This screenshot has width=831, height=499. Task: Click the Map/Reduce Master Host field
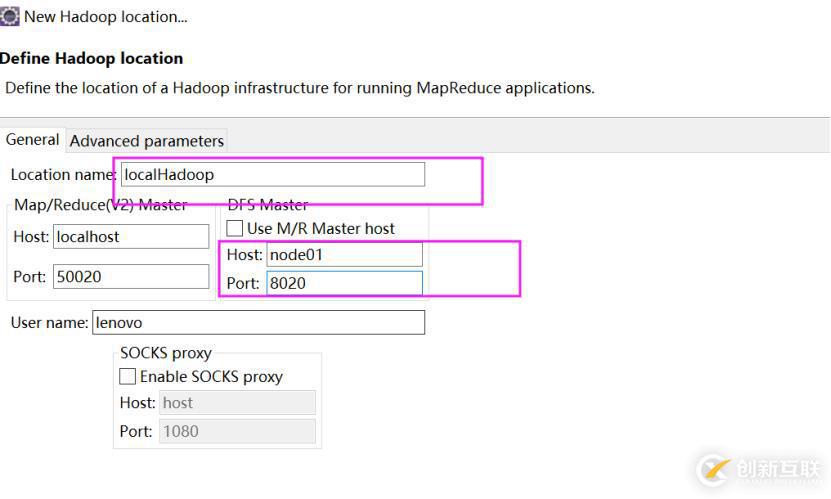pos(131,236)
